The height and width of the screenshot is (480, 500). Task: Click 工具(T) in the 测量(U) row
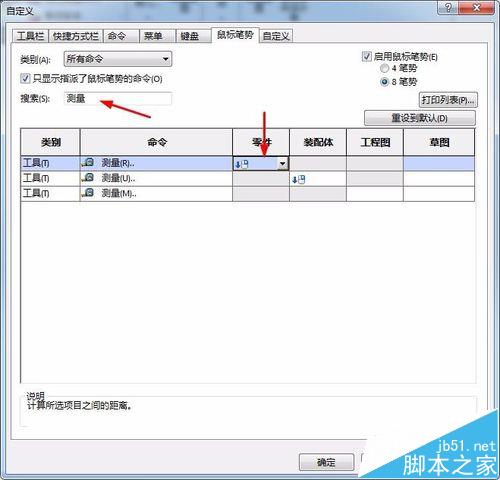[x=36, y=178]
